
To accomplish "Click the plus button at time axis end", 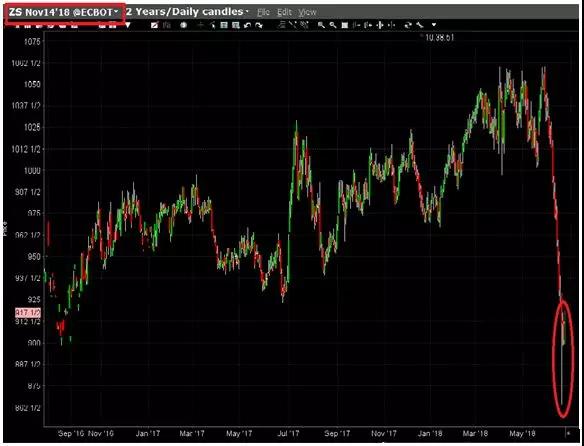I will [568, 433].
